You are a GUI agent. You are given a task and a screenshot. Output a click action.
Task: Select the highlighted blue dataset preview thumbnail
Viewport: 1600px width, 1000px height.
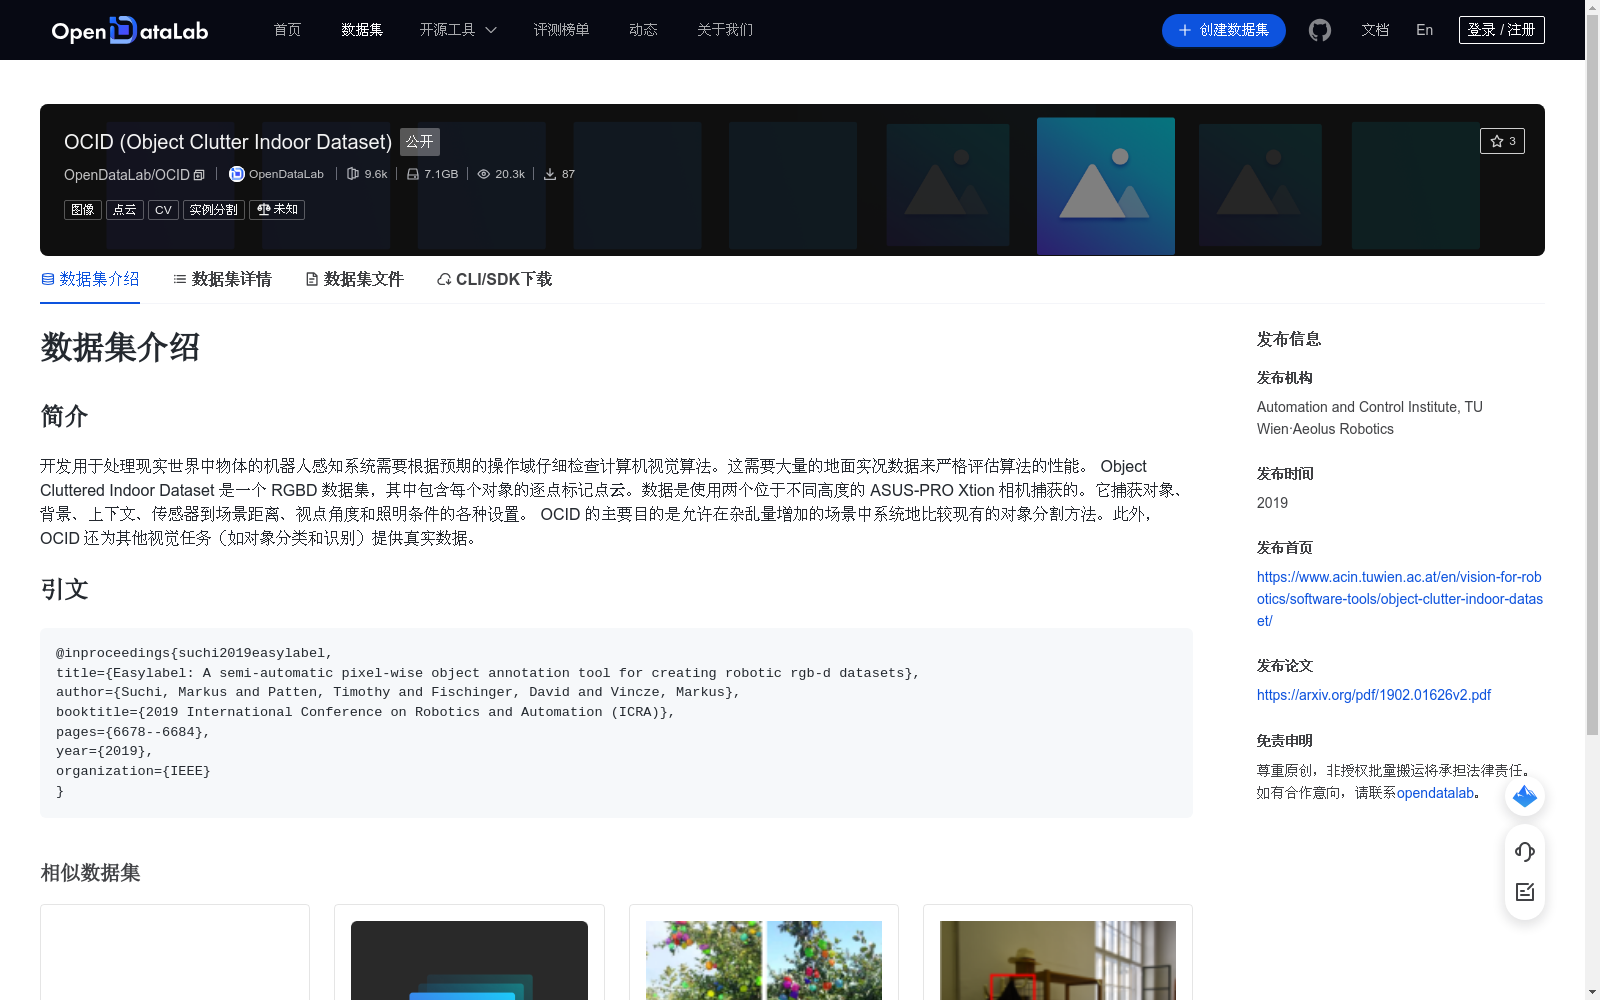pyautogui.click(x=1105, y=186)
